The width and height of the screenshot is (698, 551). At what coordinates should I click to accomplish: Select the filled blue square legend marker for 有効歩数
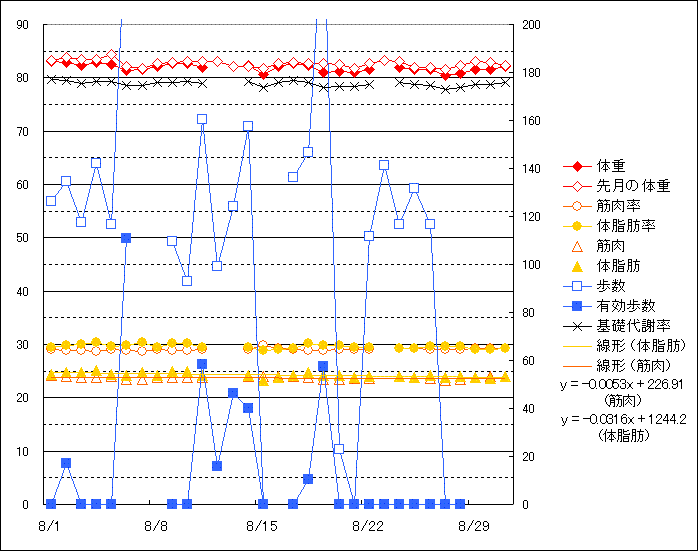click(577, 306)
